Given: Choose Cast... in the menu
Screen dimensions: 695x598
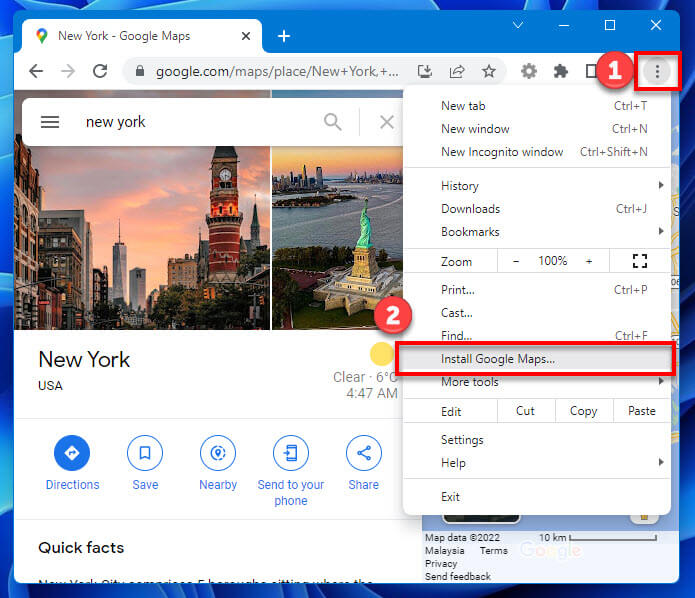Looking at the screenshot, I should (537, 313).
